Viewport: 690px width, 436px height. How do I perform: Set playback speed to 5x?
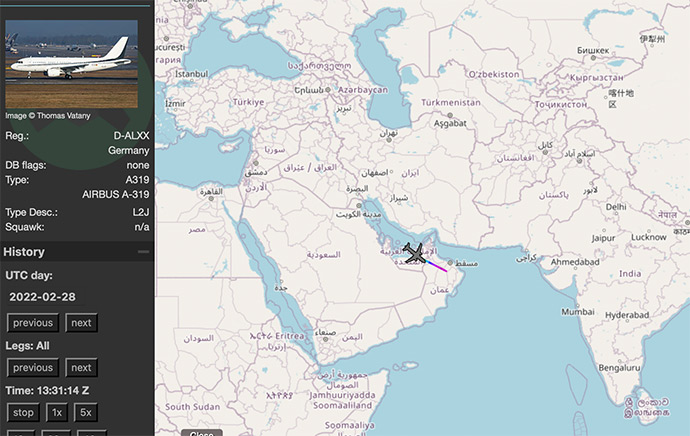86,412
